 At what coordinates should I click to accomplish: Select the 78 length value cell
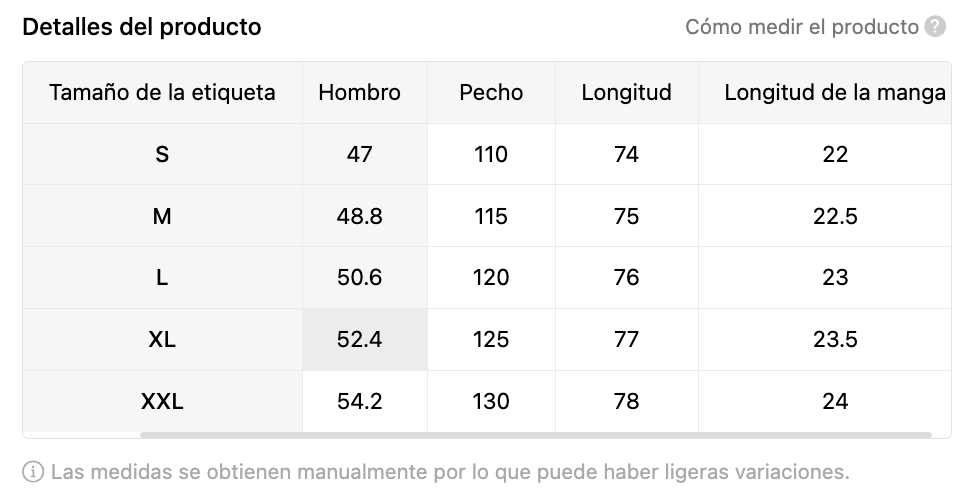pyautogui.click(x=626, y=402)
